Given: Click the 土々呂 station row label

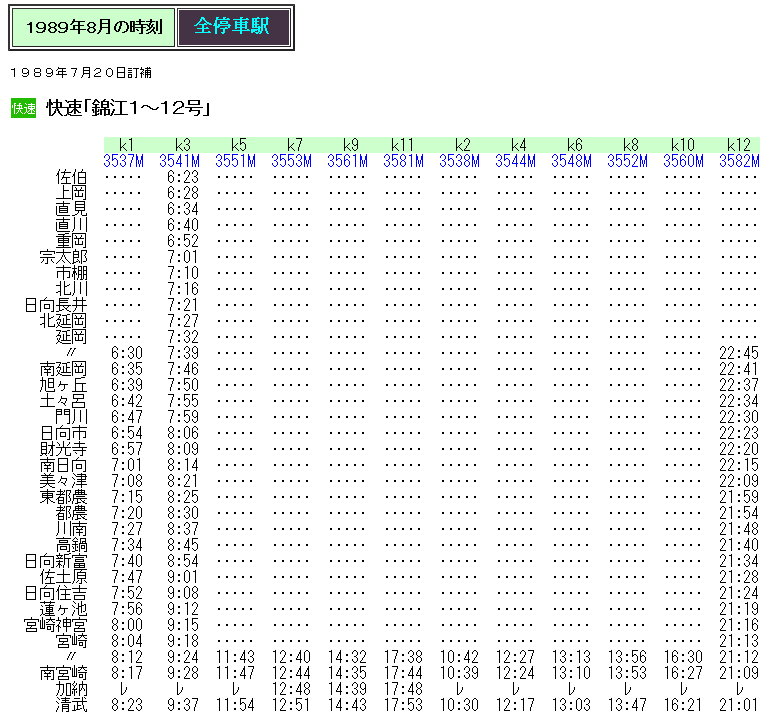Looking at the screenshot, I should (63, 401).
